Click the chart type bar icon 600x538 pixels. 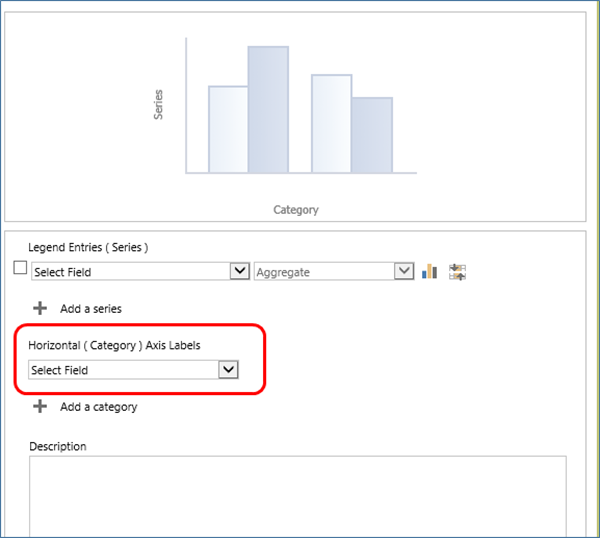pyautogui.click(x=431, y=271)
